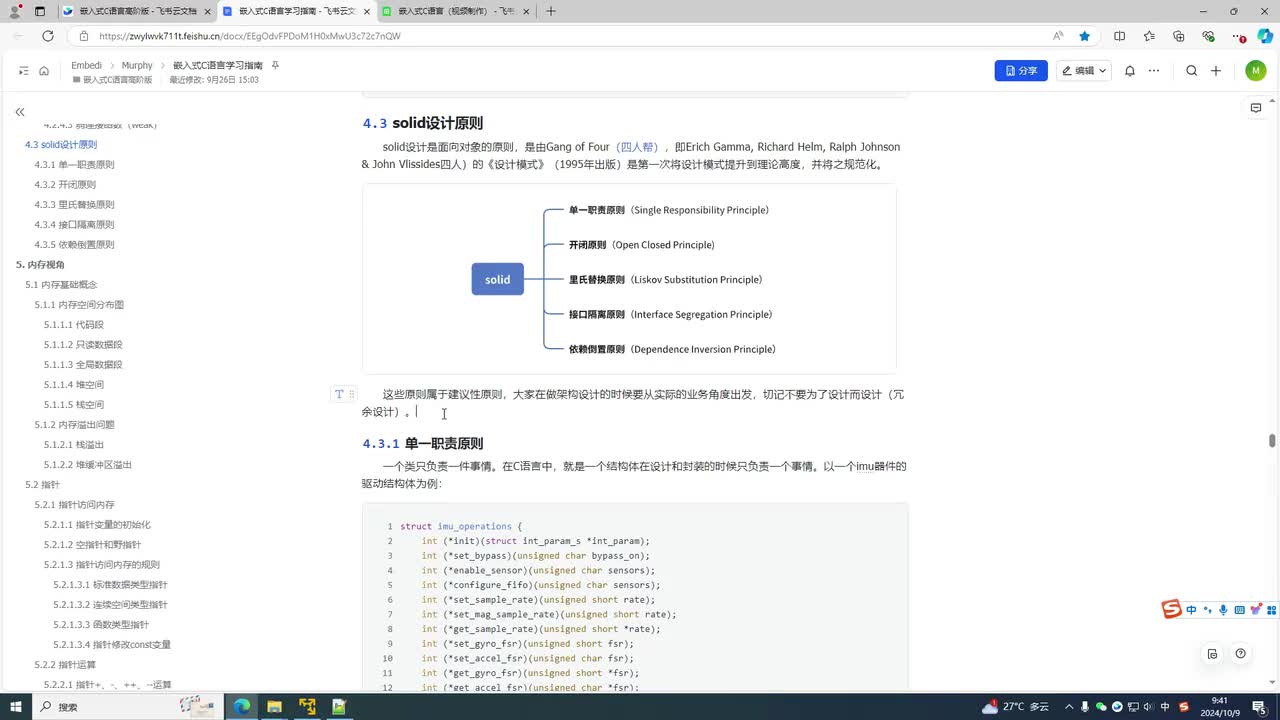Open the floating help question-mark button
This screenshot has height=720, width=1280.
click(x=1241, y=654)
